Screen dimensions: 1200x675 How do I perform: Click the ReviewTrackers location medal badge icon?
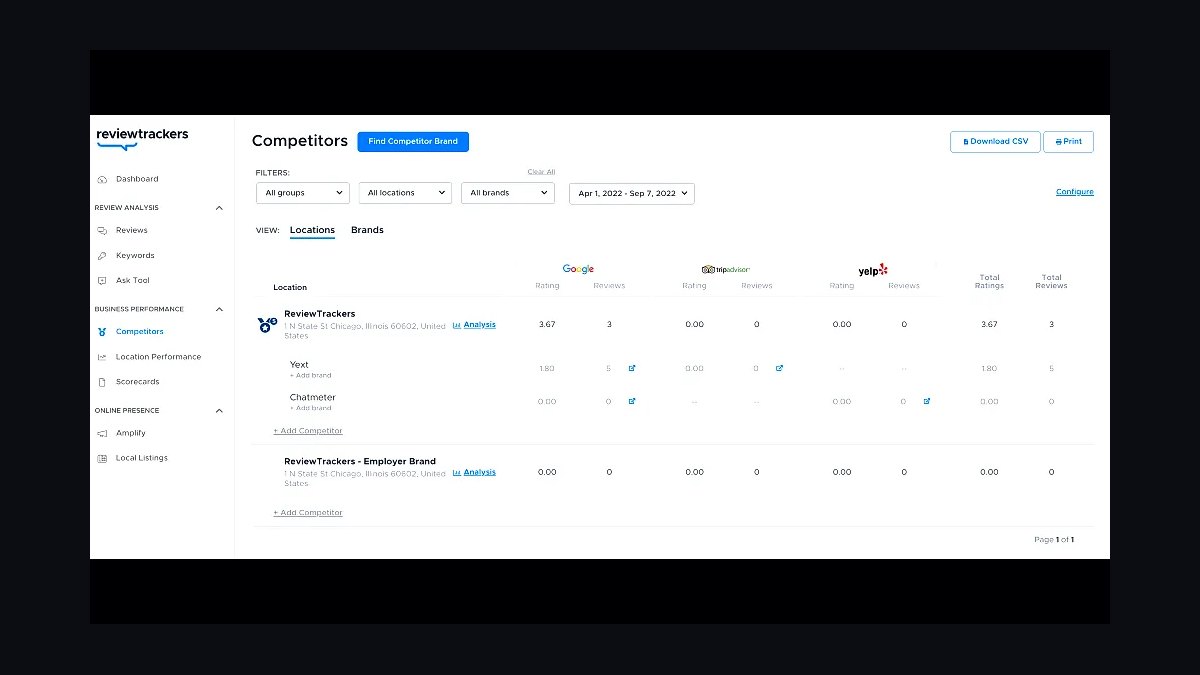pyautogui.click(x=267, y=325)
